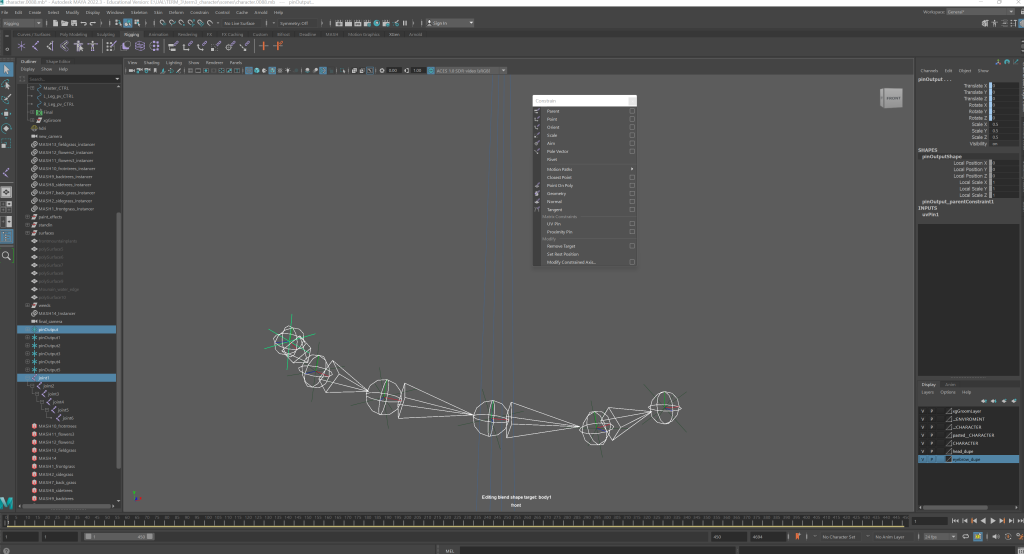Select Master_CTRL in the Outliner
Image resolution: width=1024 pixels, height=554 pixels.
56,88
